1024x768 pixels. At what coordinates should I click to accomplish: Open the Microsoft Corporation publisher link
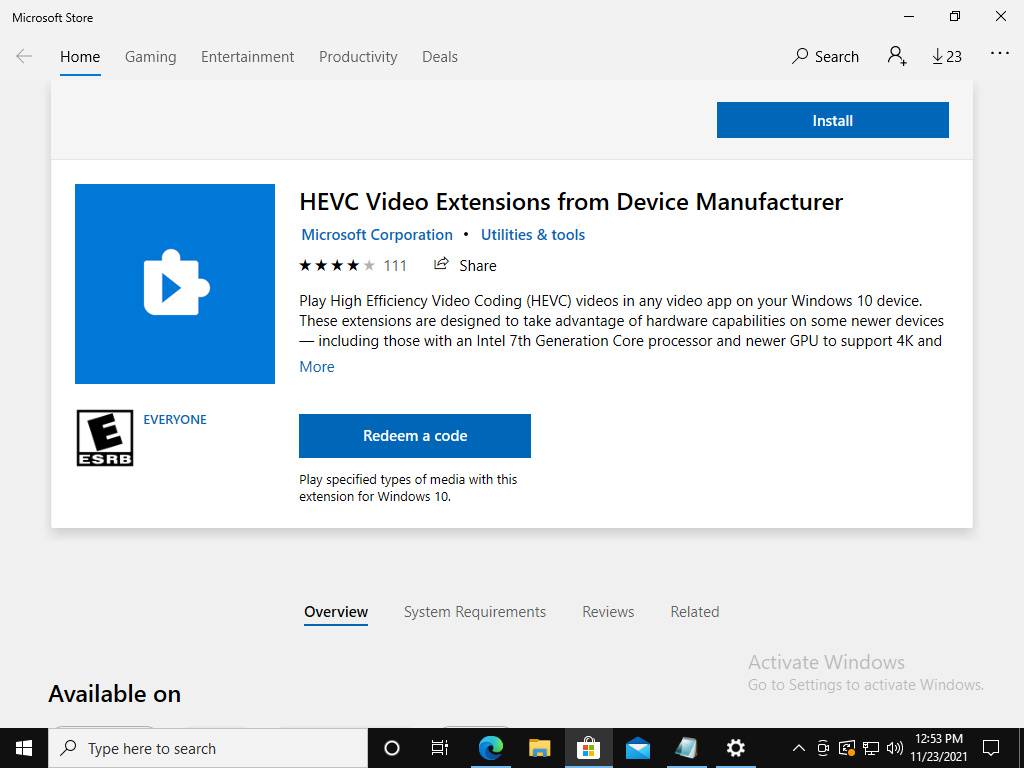(377, 235)
